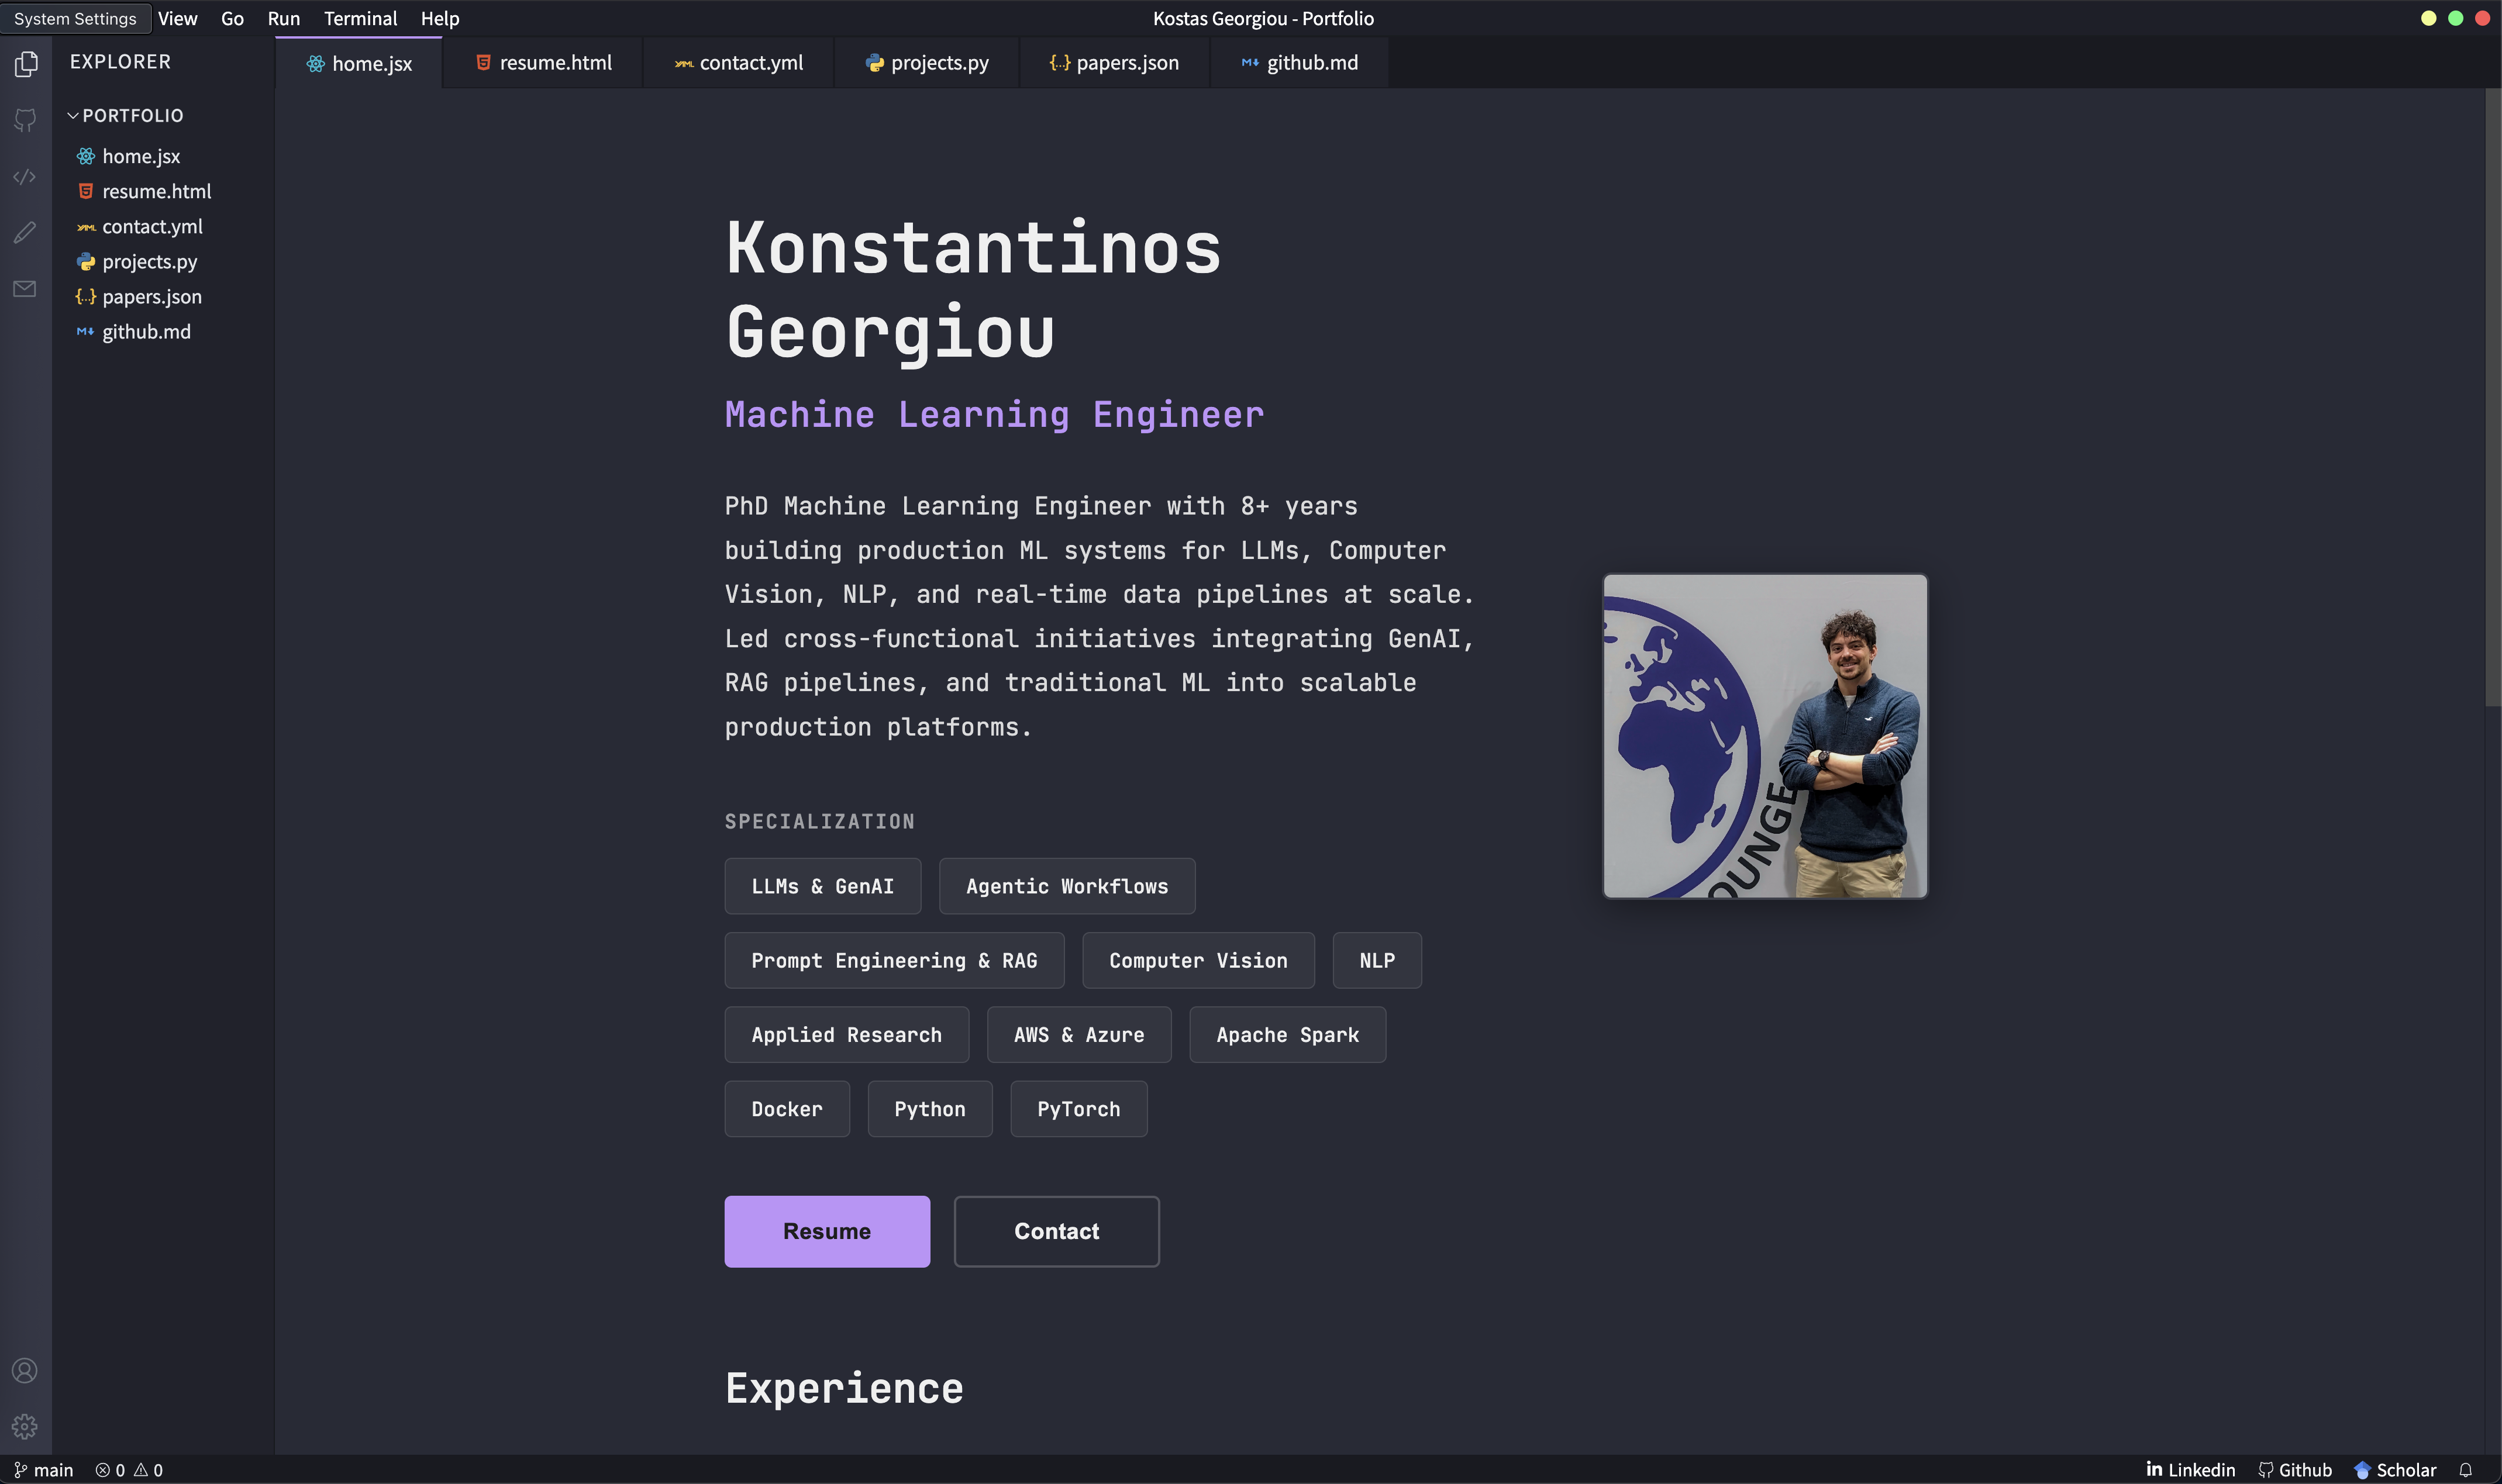Switch to the contact.yml tab
Screen dimensions: 2502x1484
(739, 63)
